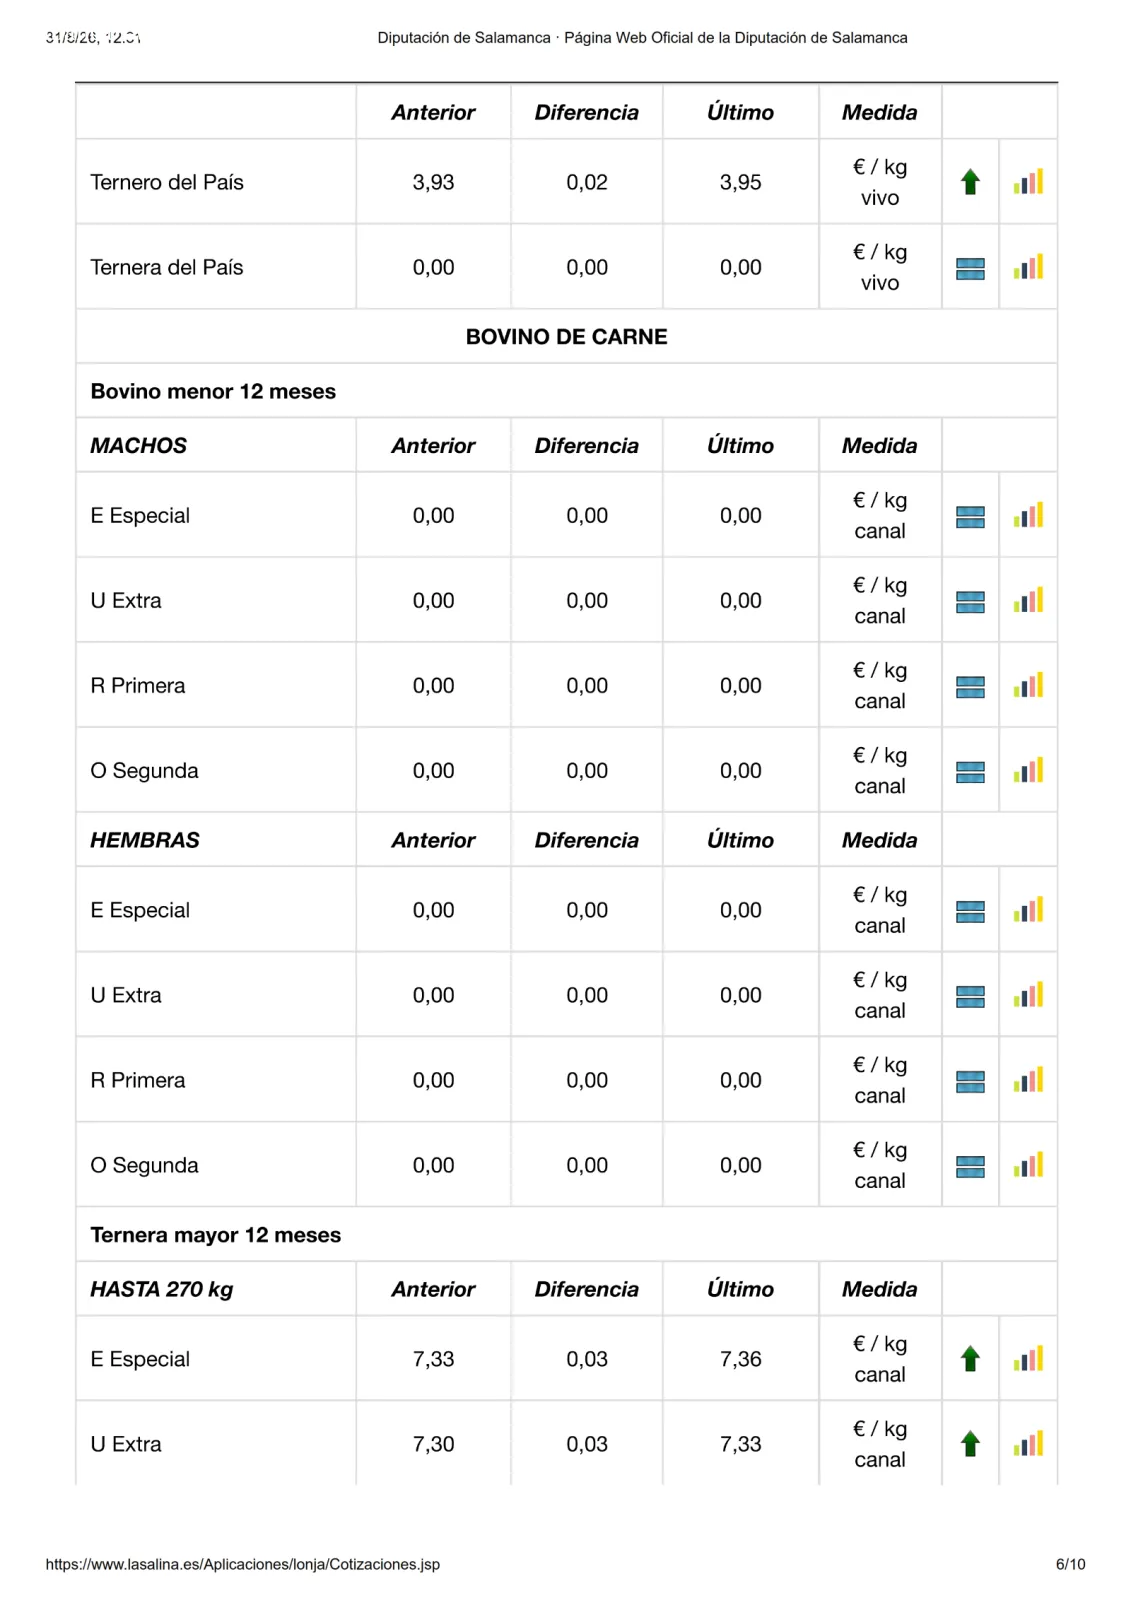Open chart icon for Ternera del País
Image resolution: width=1131 pixels, height=1600 pixels.
pos(1028,266)
